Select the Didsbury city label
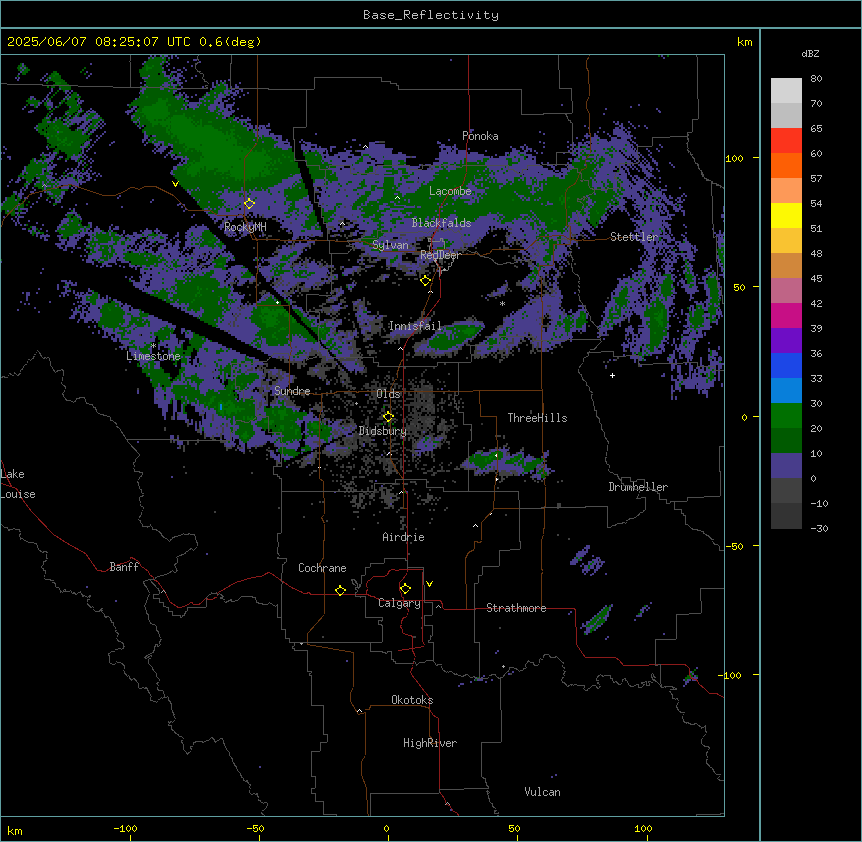The width and height of the screenshot is (862, 842). [382, 431]
